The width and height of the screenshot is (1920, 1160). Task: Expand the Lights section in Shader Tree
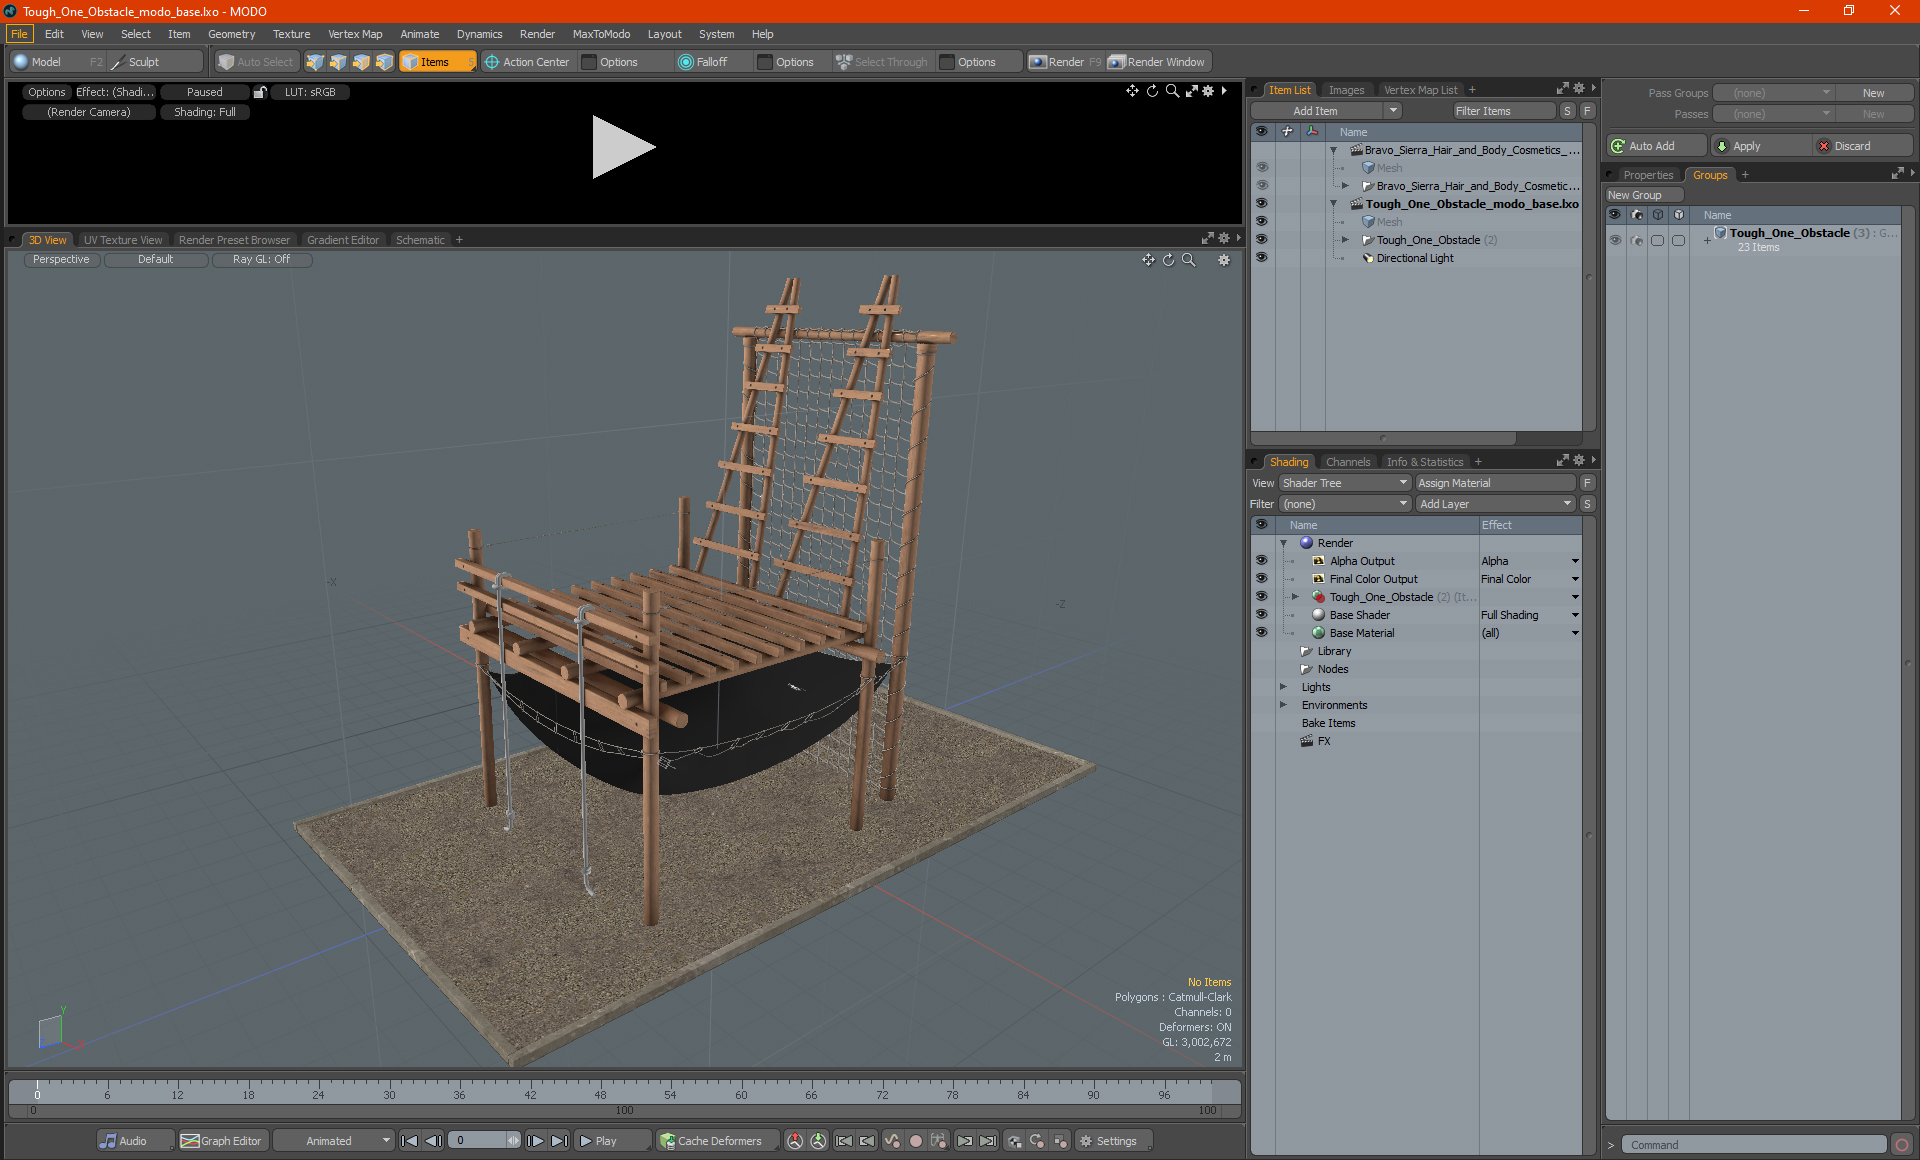coord(1283,687)
